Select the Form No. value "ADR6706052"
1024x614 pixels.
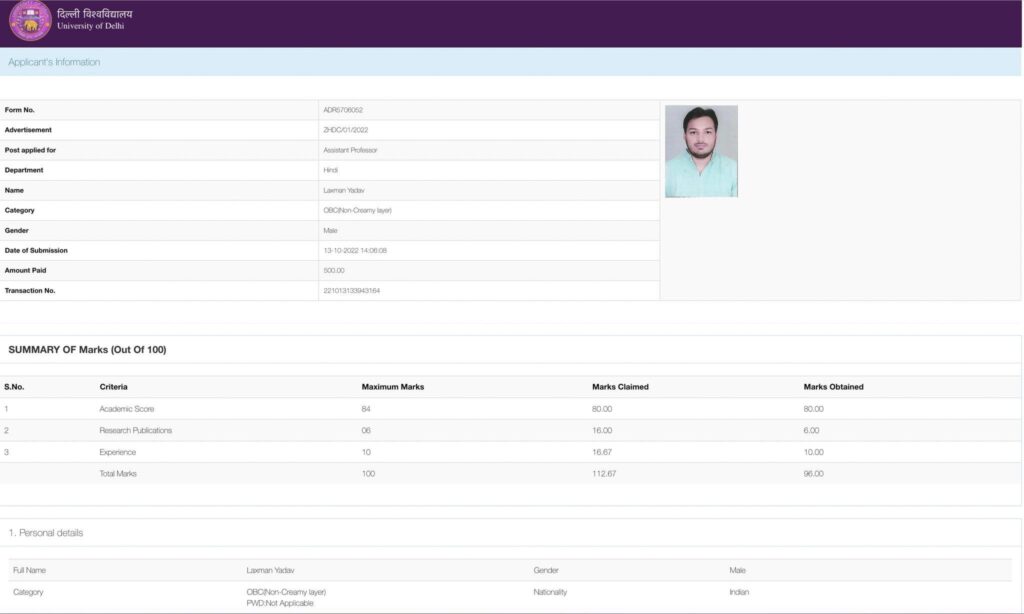point(343,110)
